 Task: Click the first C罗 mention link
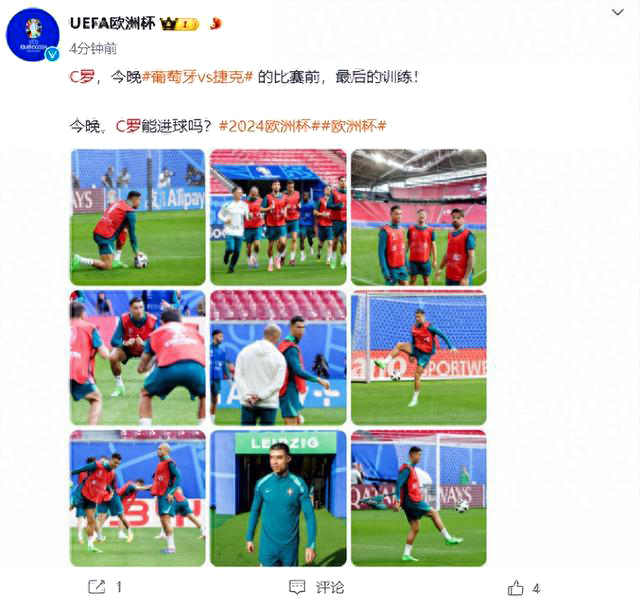point(82,76)
